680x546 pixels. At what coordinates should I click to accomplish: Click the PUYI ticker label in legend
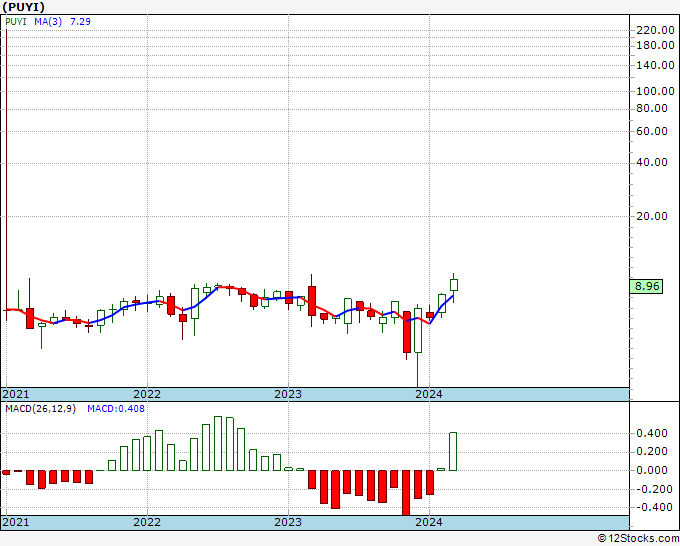tap(16, 21)
